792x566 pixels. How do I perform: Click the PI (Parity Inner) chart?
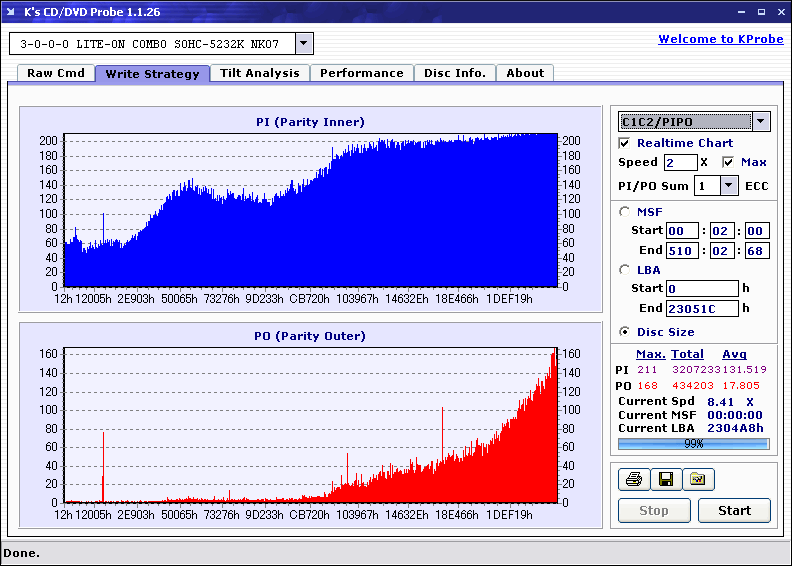pos(311,210)
